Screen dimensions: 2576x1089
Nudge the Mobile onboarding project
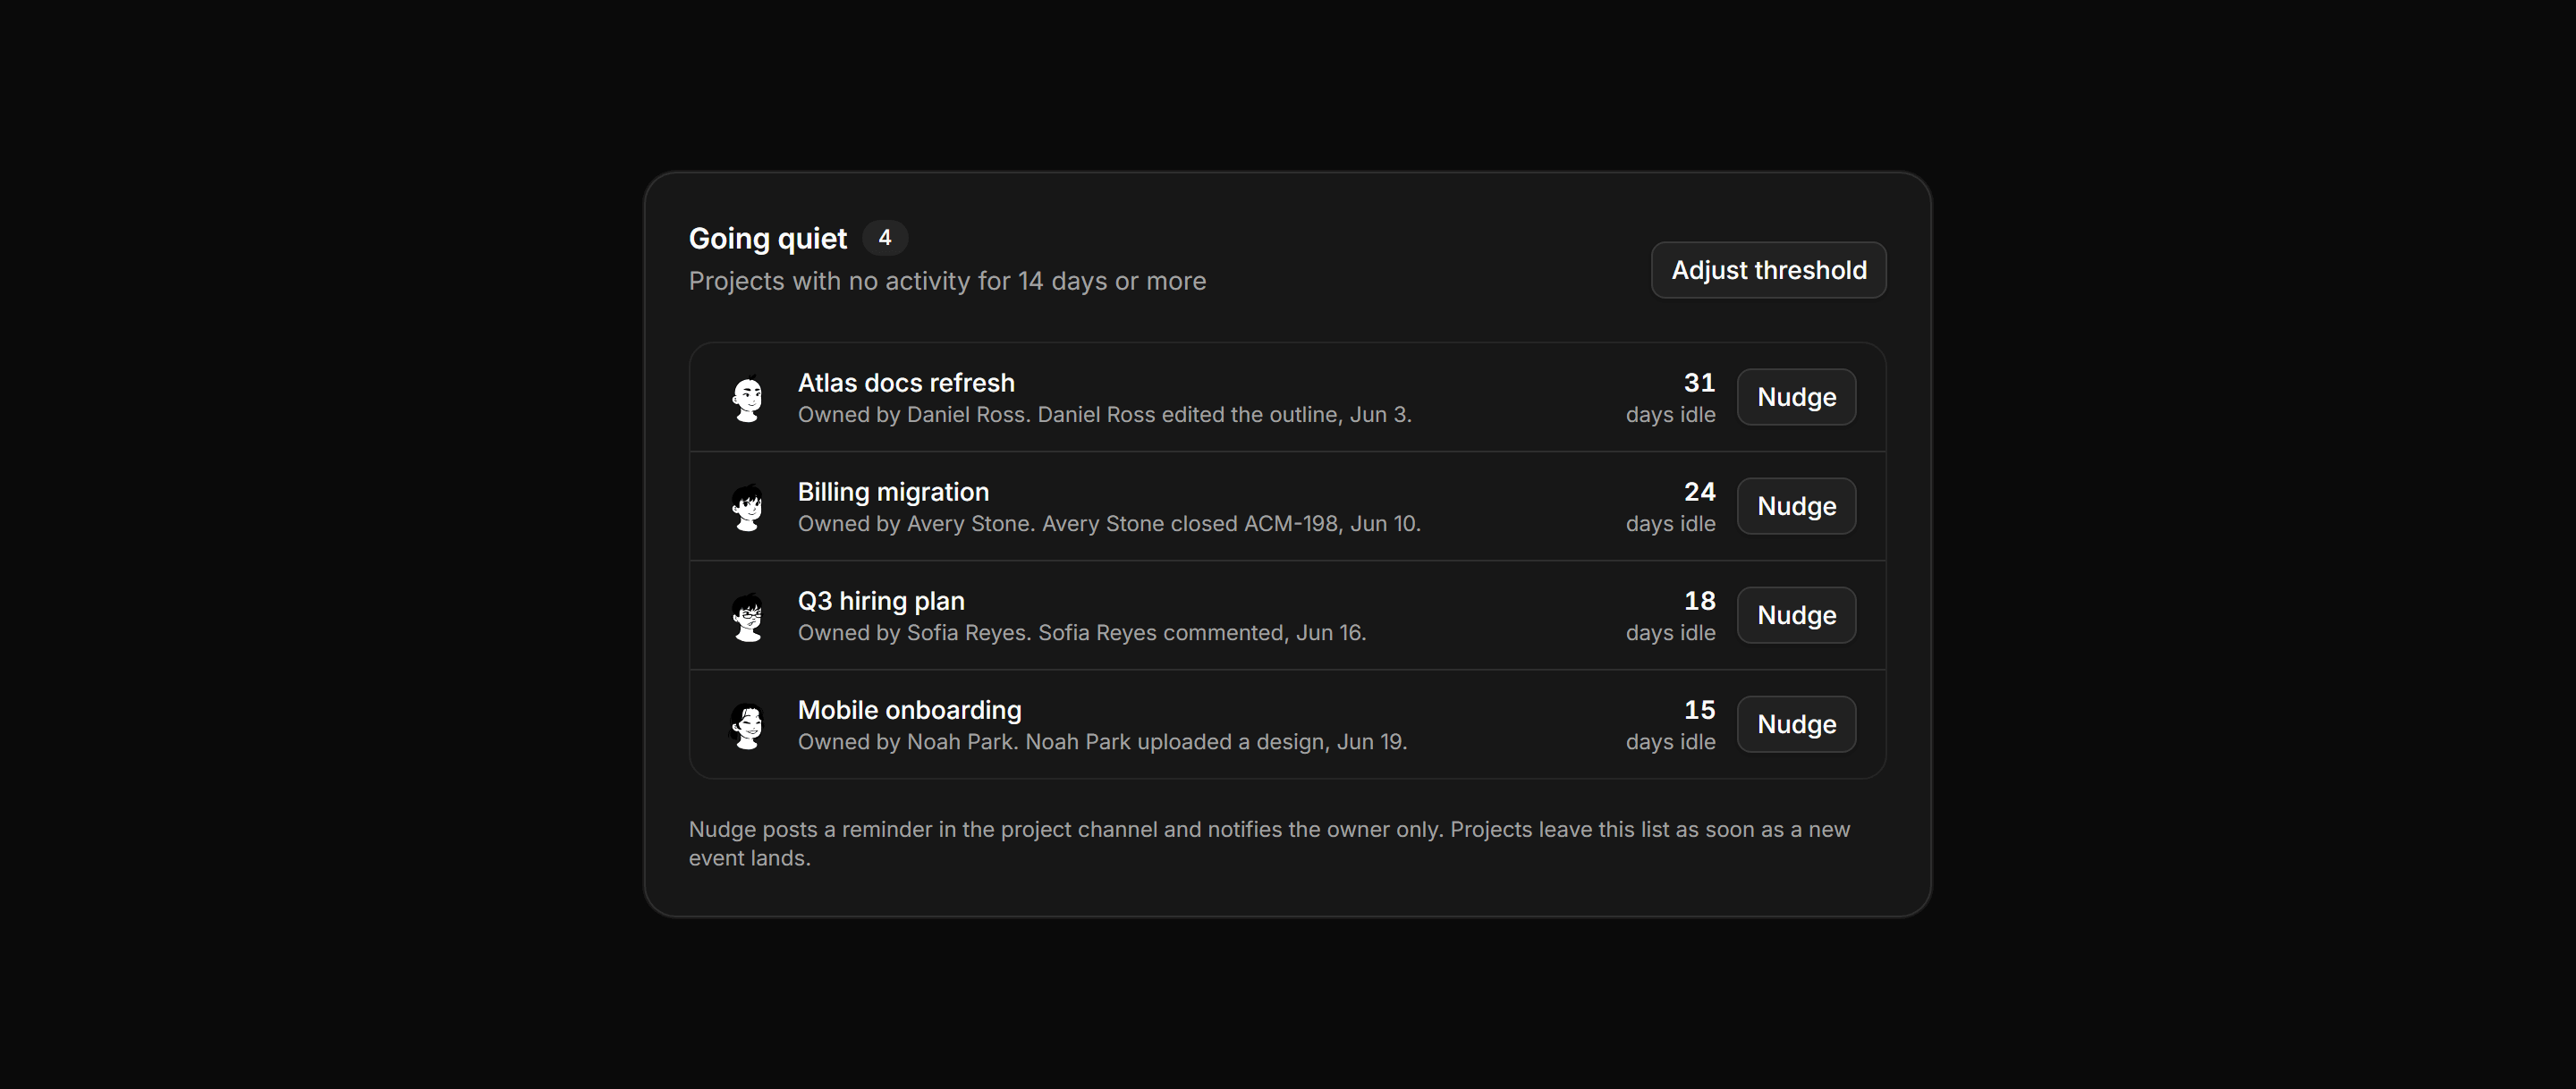1796,724
